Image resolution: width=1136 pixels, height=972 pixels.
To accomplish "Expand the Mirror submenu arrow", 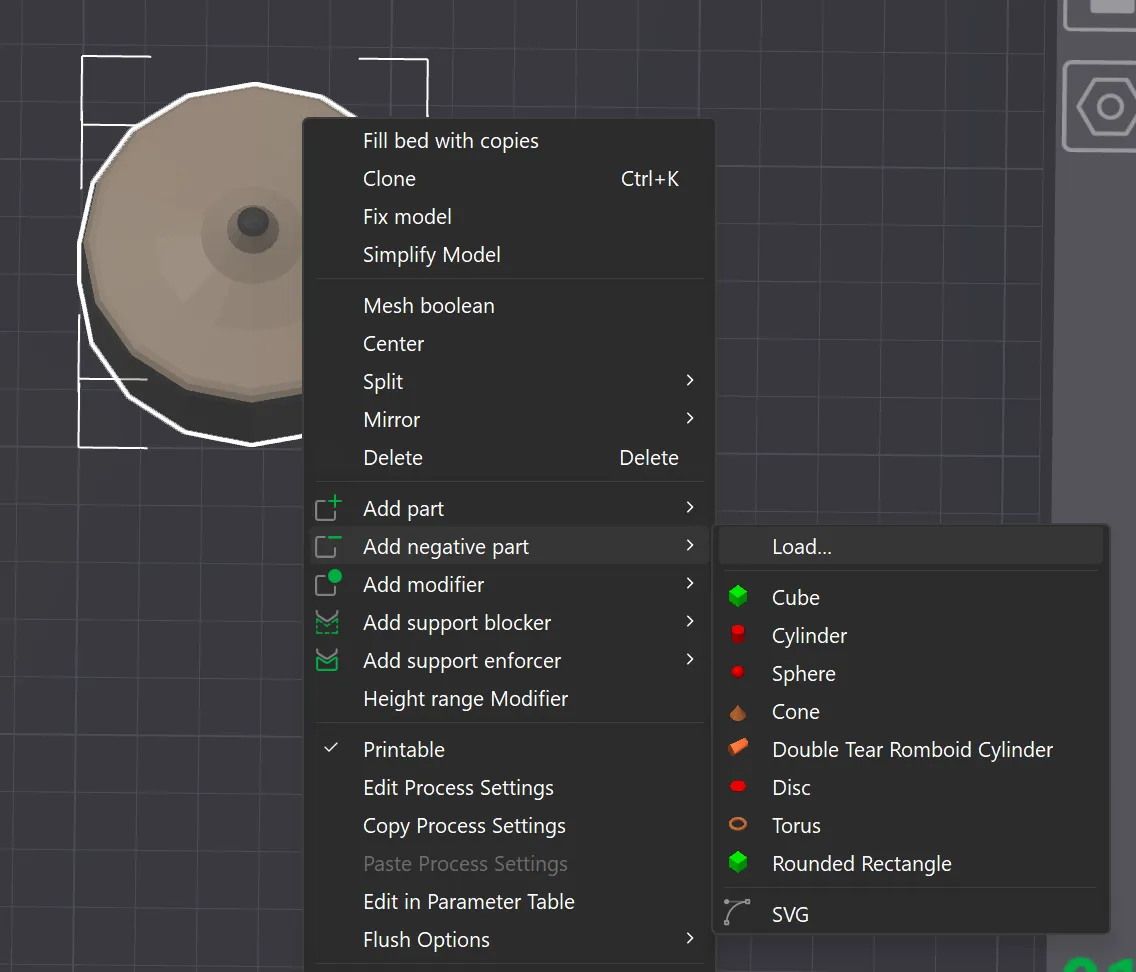I will (690, 419).
